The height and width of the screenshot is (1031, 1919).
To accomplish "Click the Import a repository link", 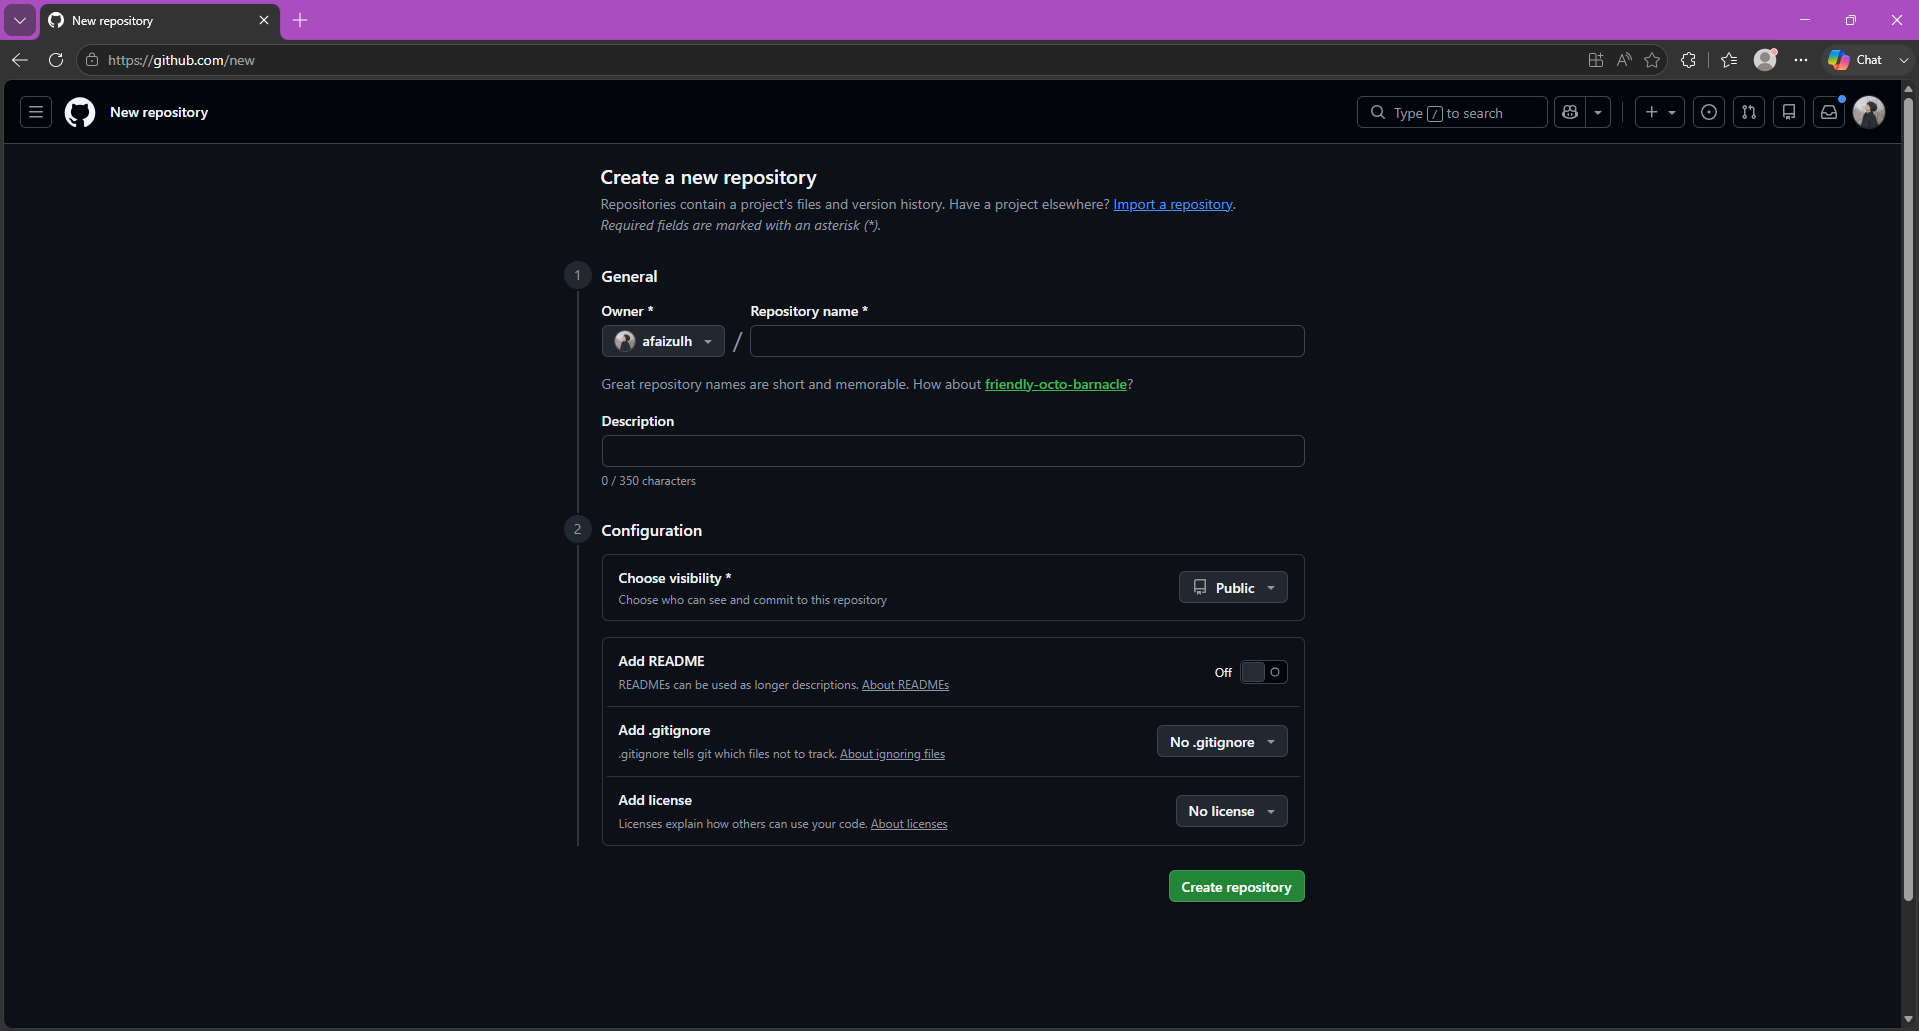I will 1173,204.
